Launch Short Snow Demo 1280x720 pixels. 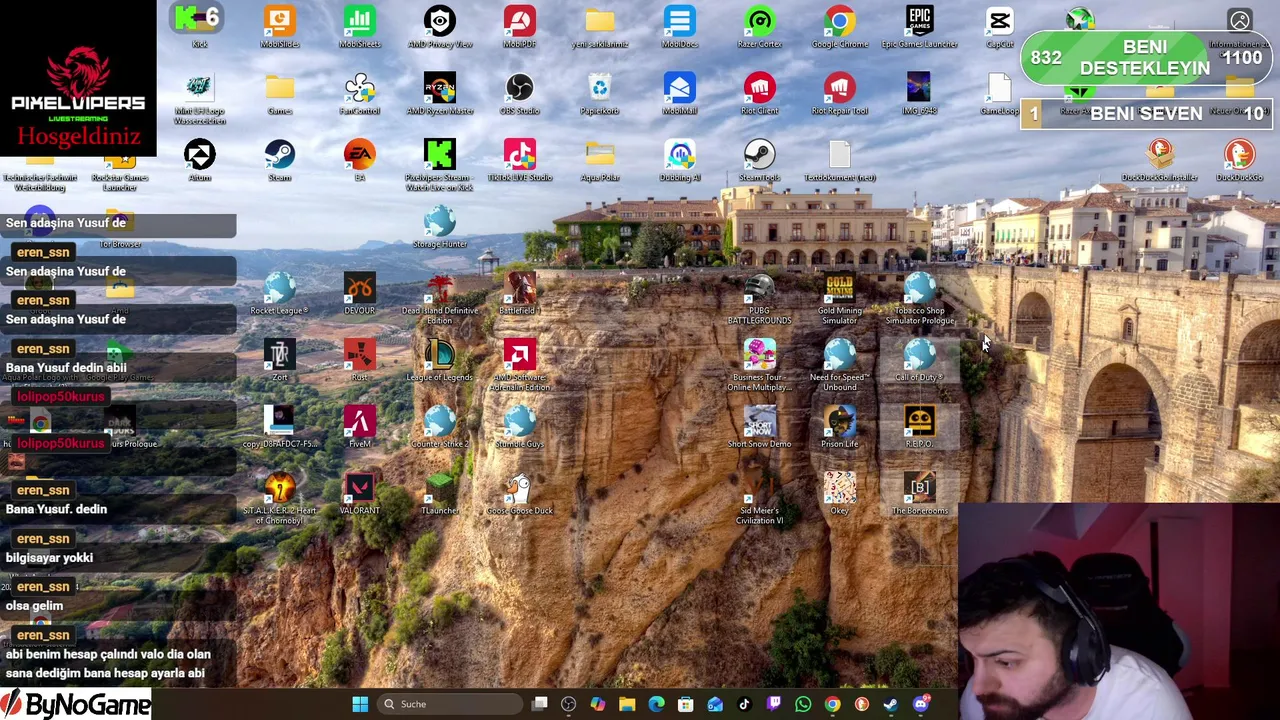[759, 429]
